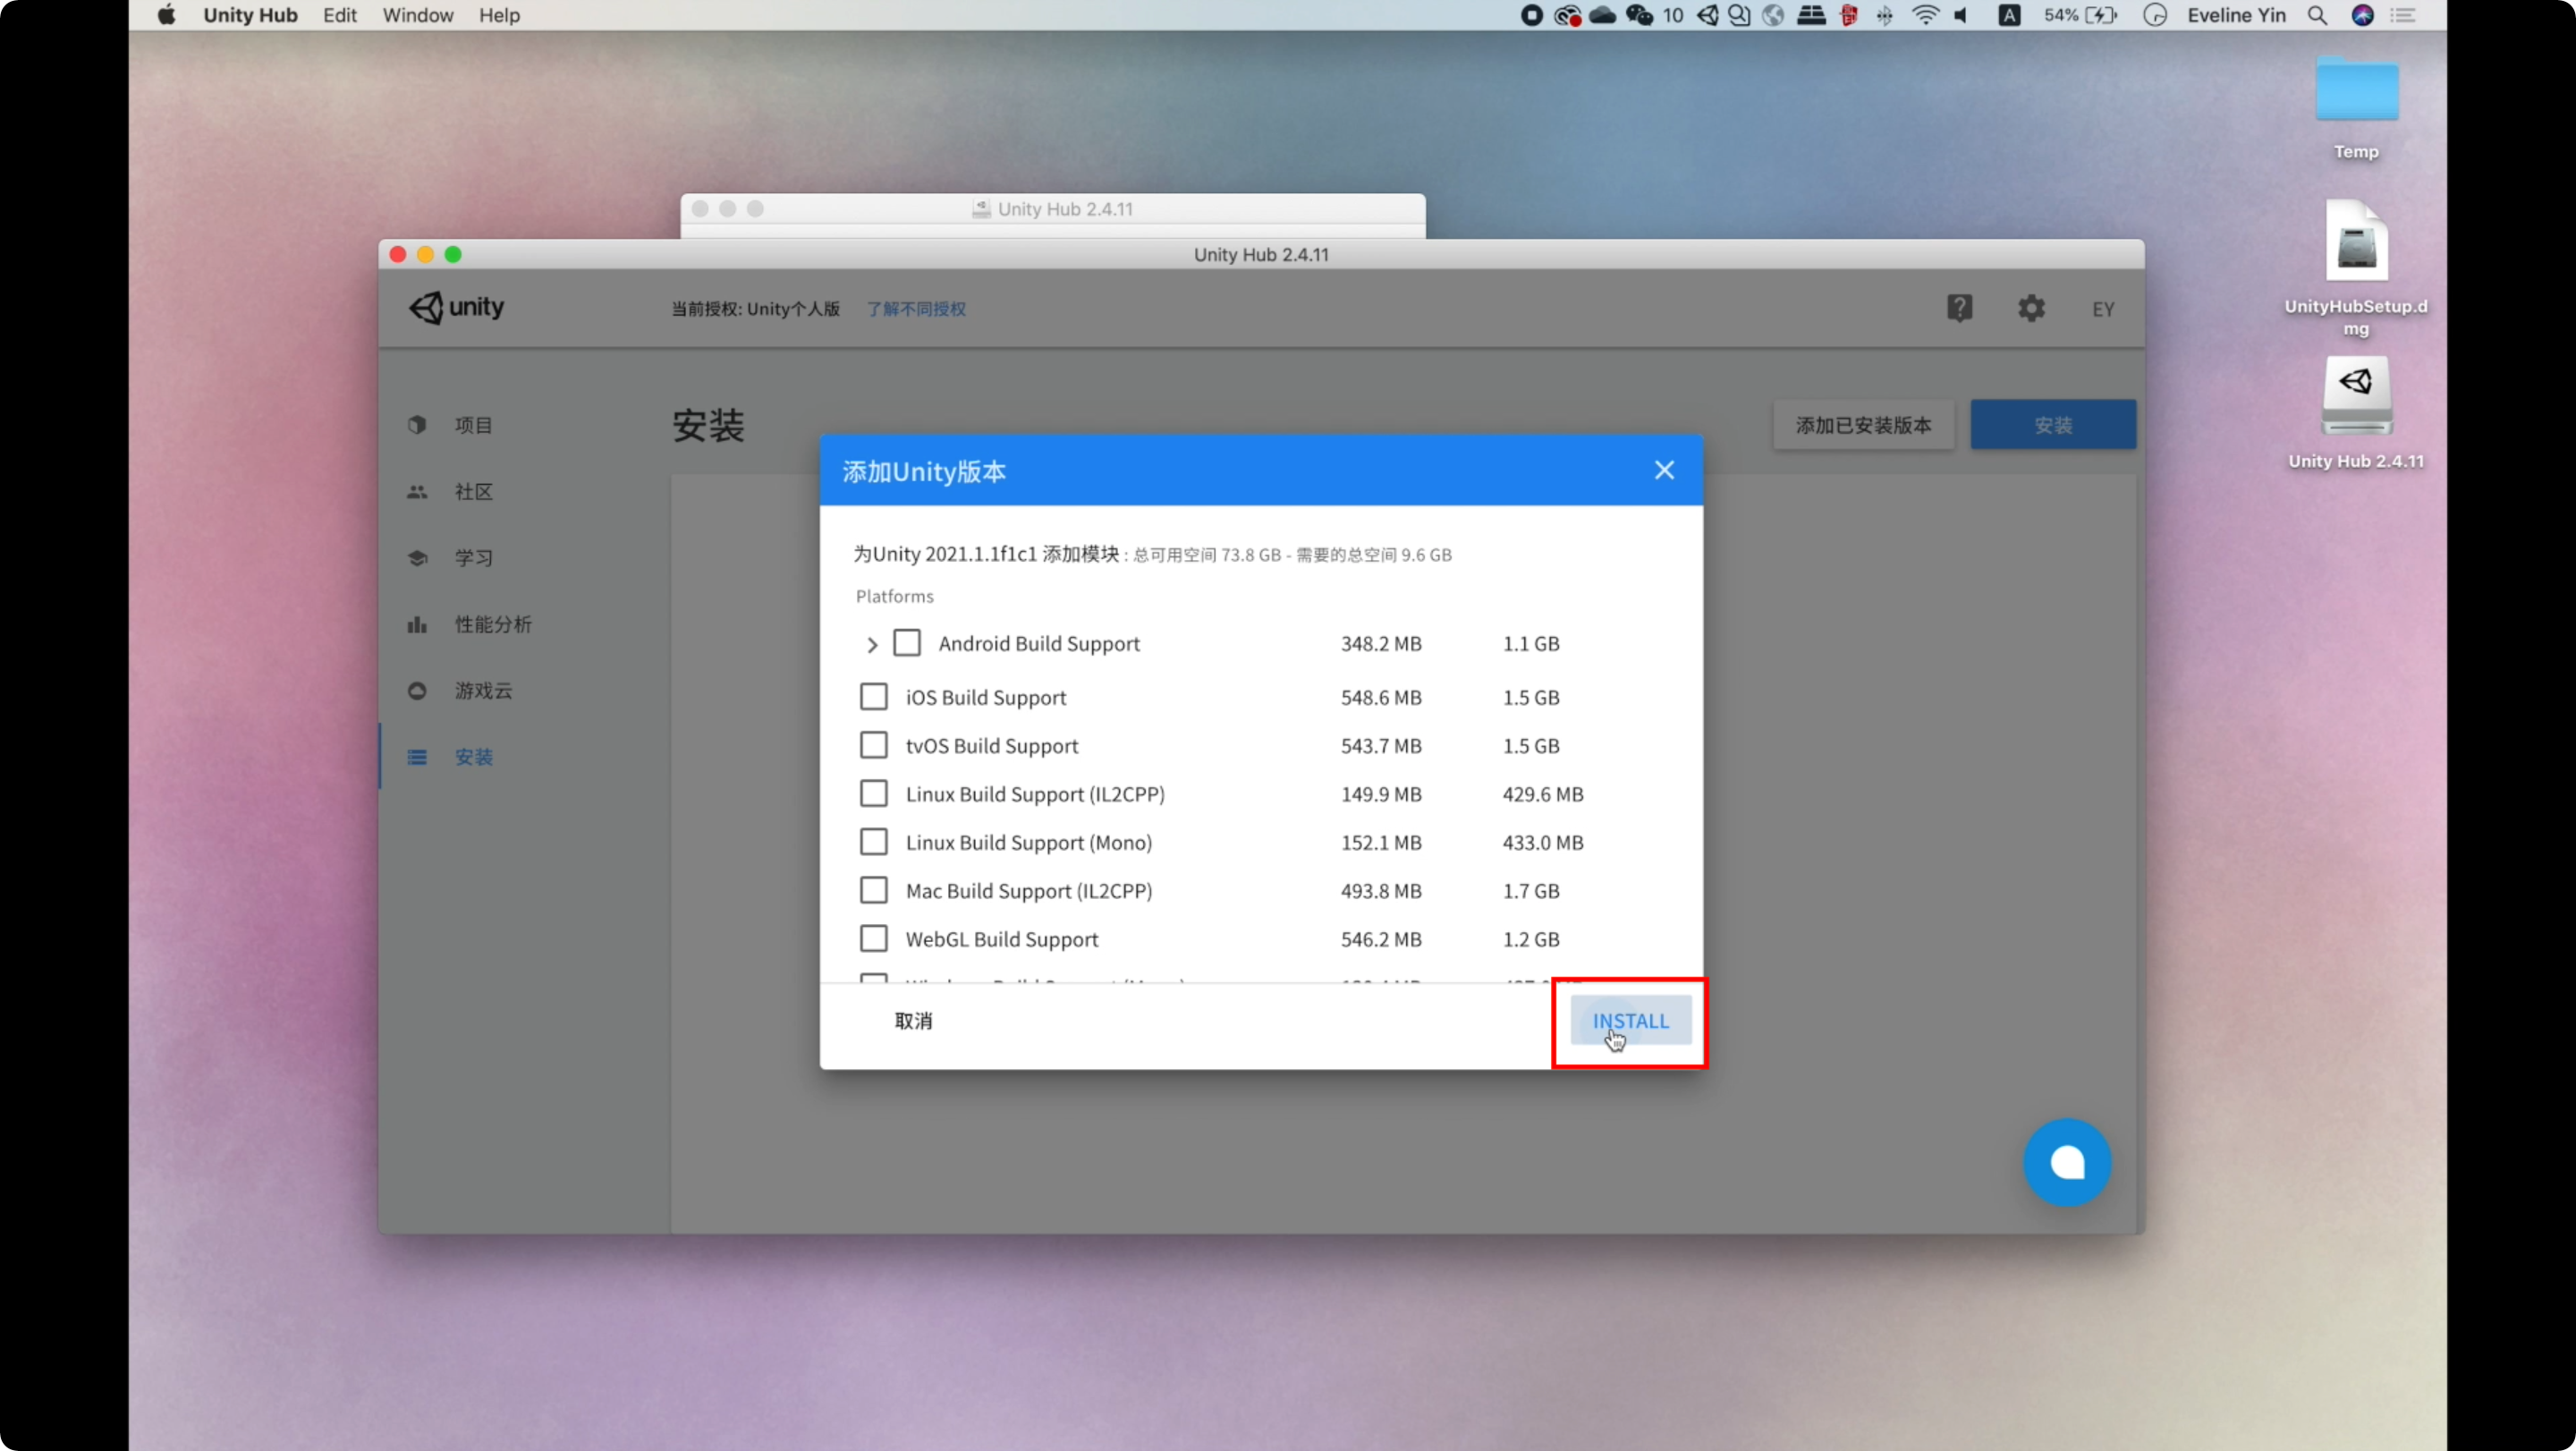Screen dimensions: 2576x1451
Task: Select Linux Build Support (Mono) checkbox
Action: [874, 842]
